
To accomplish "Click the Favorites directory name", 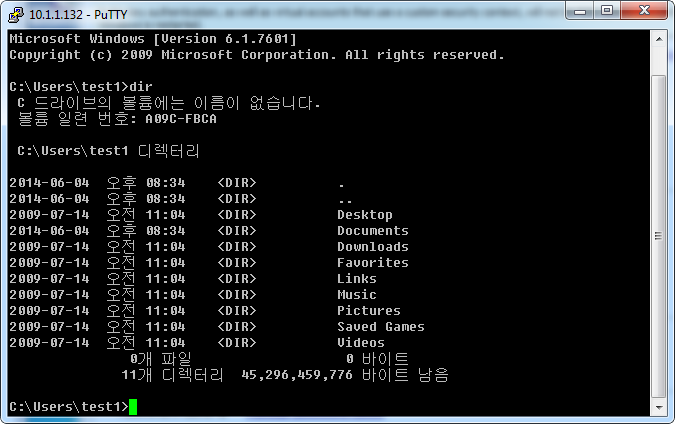I will [373, 263].
